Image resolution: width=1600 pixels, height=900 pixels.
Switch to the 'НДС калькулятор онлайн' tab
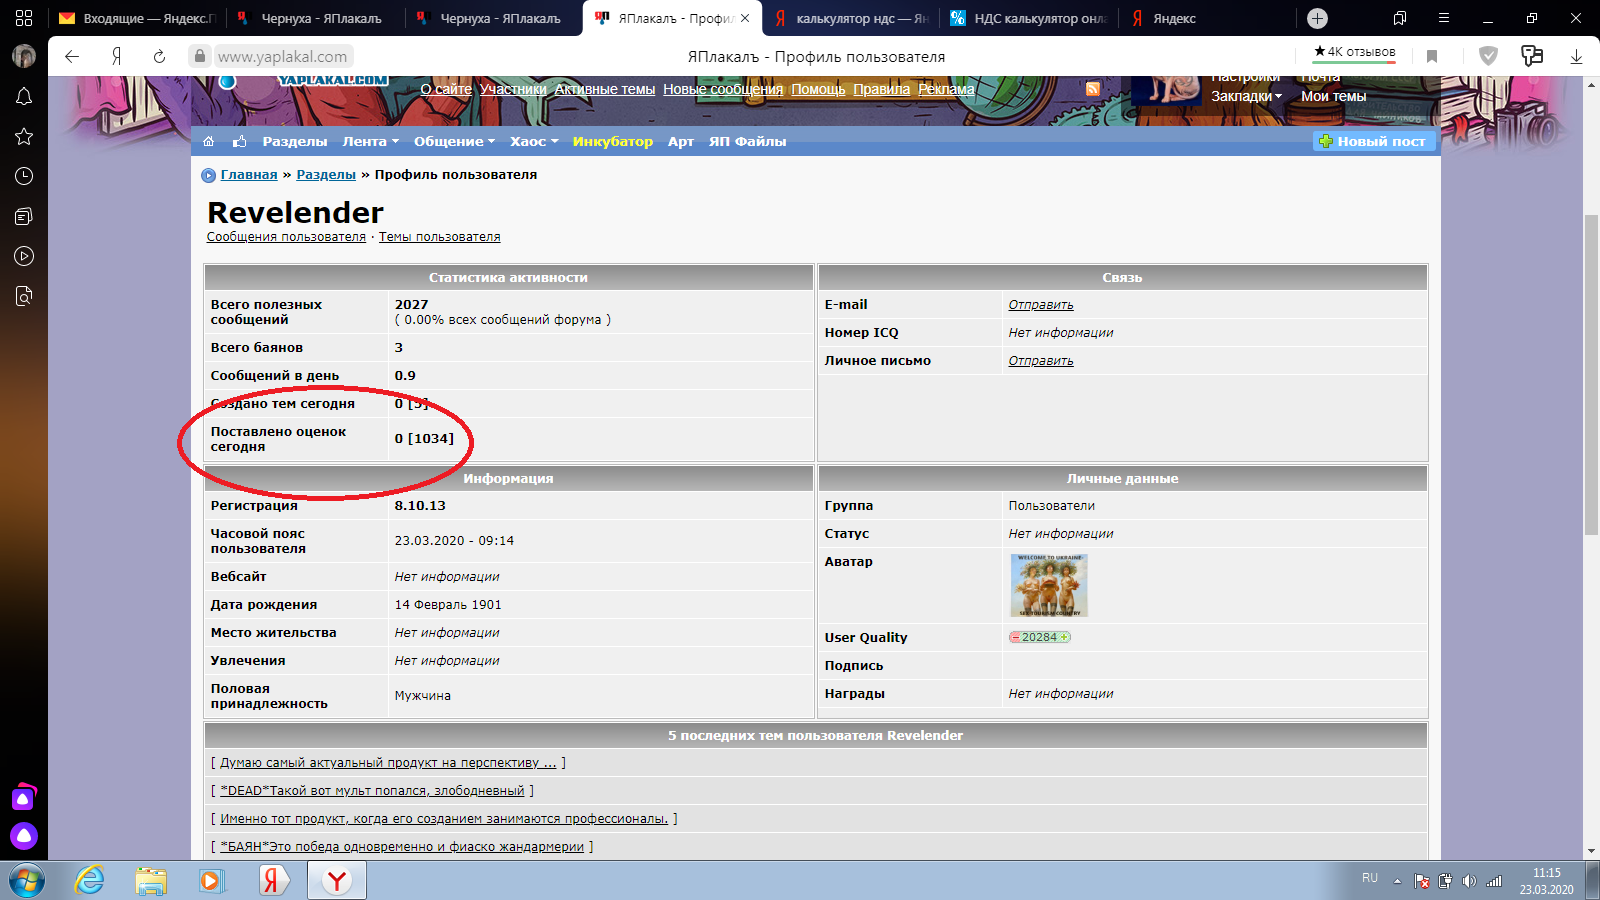click(x=1028, y=18)
